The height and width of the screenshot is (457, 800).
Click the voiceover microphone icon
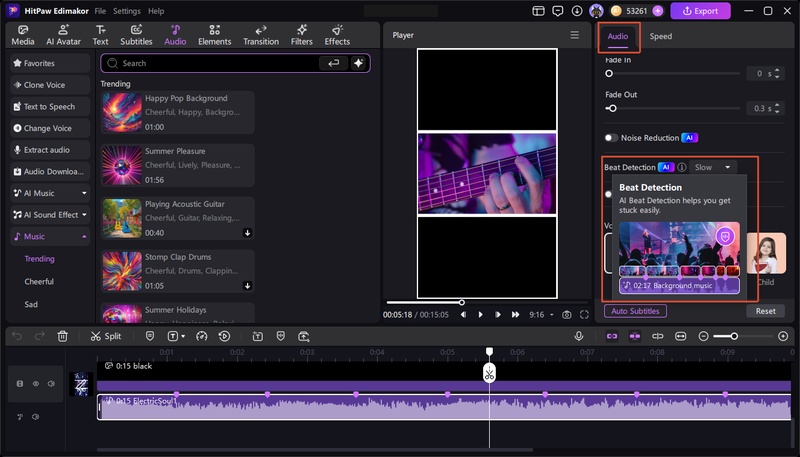point(579,336)
